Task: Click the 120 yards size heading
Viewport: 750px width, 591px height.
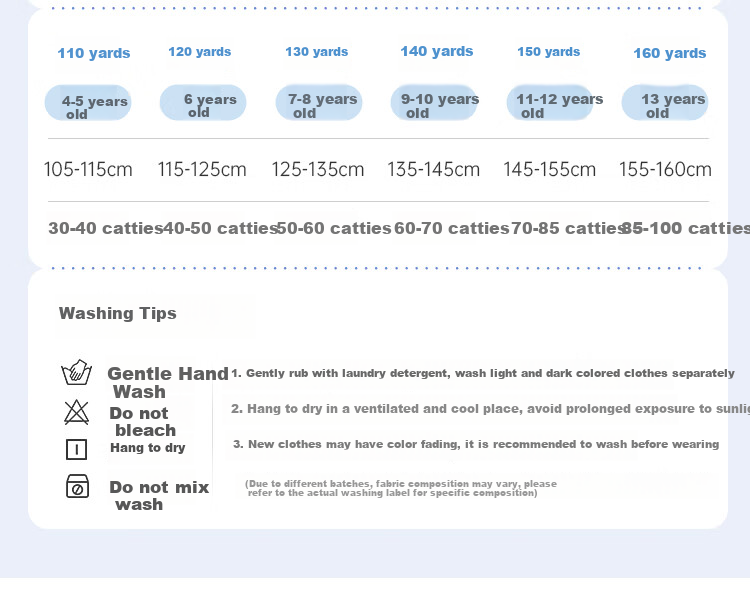Action: tap(199, 52)
